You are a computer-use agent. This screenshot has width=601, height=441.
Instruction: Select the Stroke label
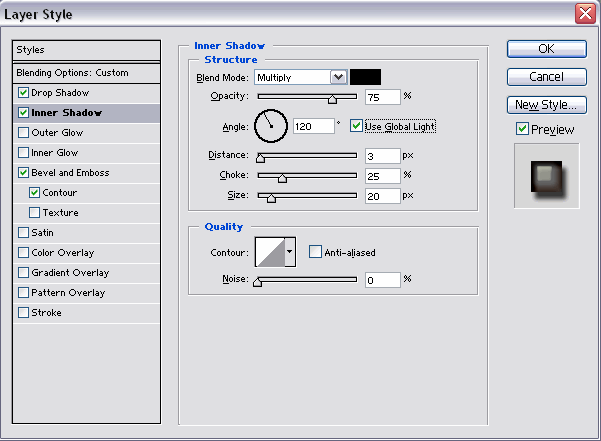pyautogui.click(x=46, y=313)
